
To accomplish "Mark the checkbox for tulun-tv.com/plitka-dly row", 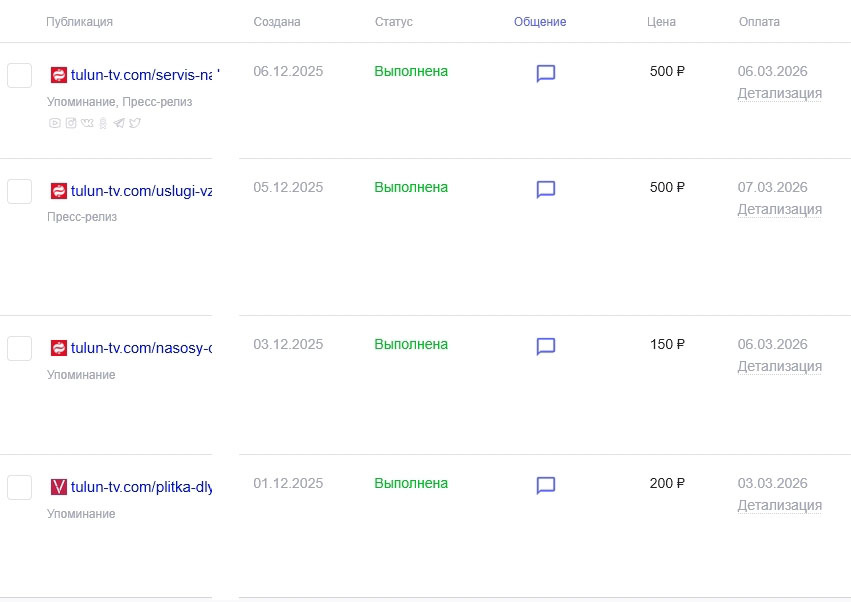I will [20, 487].
